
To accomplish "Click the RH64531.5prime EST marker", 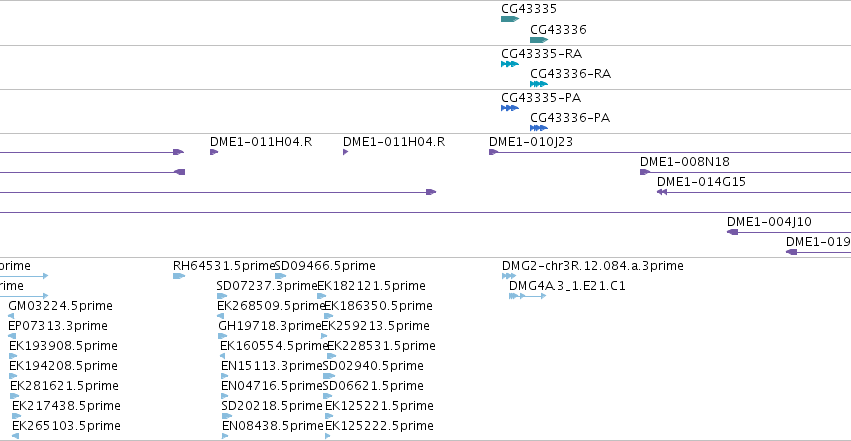I will point(179,276).
